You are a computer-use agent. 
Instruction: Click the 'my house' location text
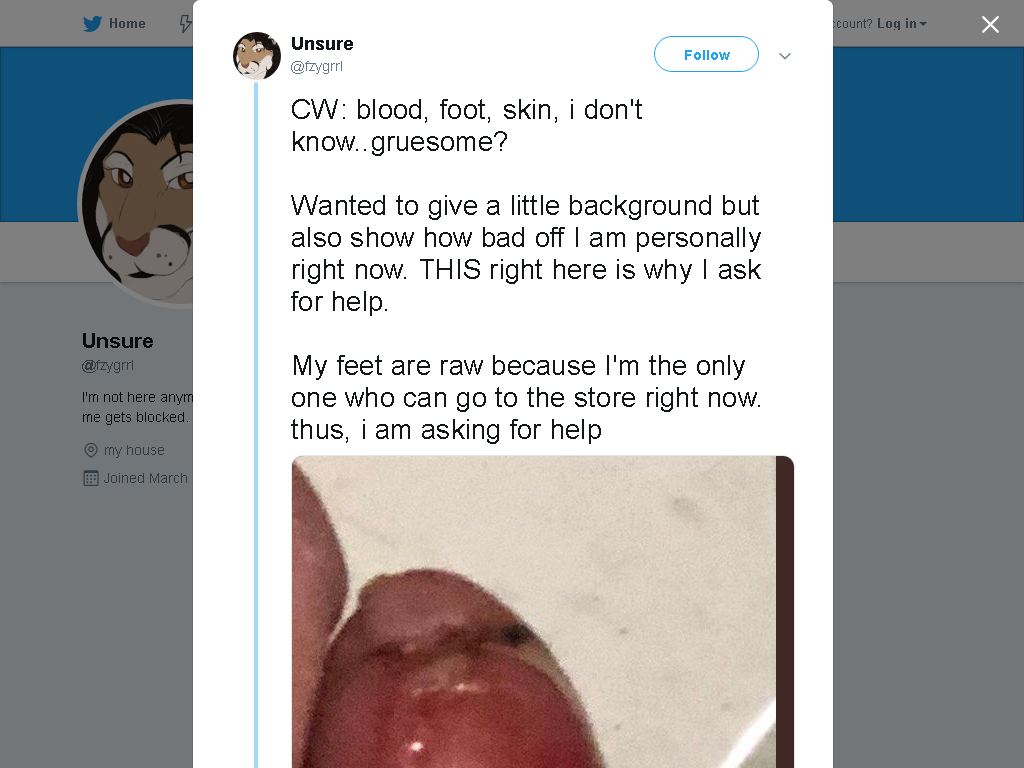pyautogui.click(x=134, y=451)
